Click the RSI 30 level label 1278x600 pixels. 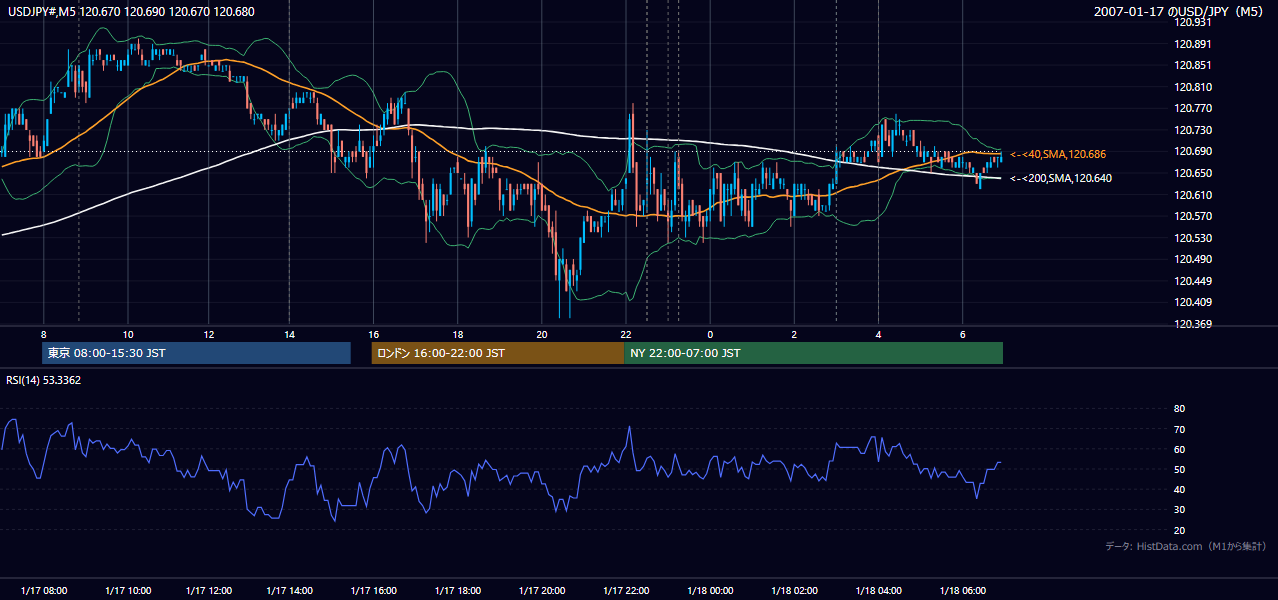[x=1179, y=510]
